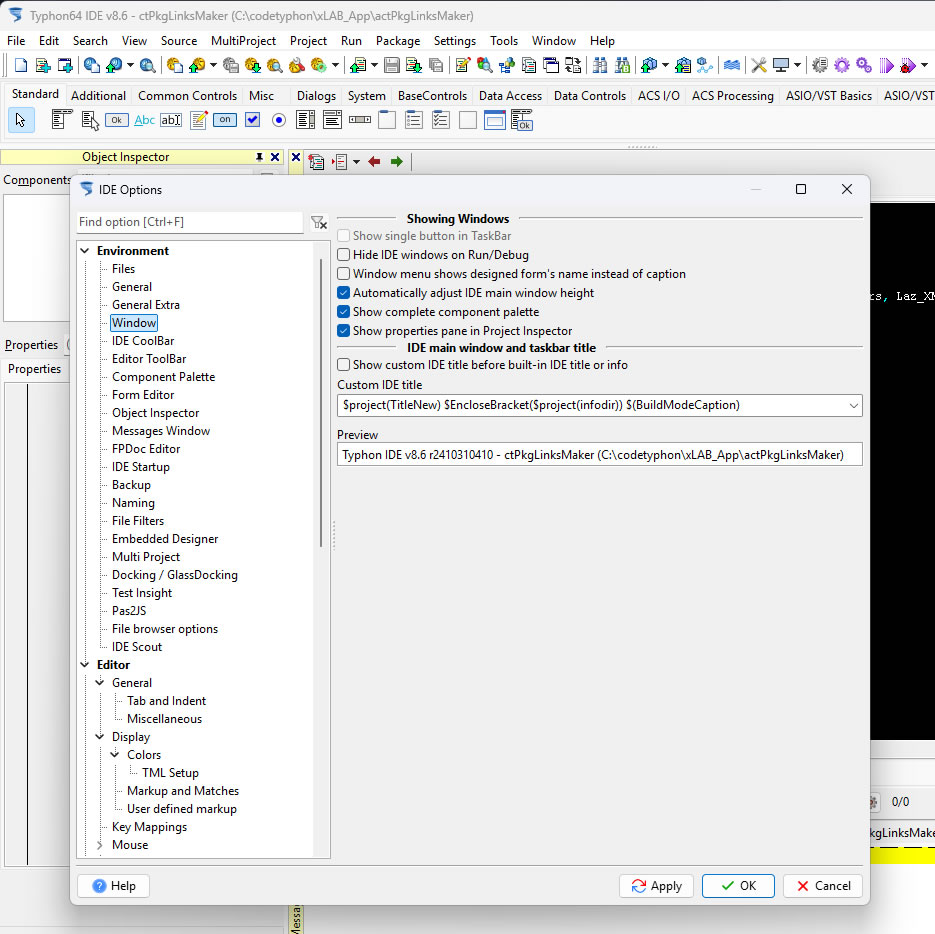Confirm with the OK button
Viewport: 935px width, 934px height.
[x=738, y=886]
